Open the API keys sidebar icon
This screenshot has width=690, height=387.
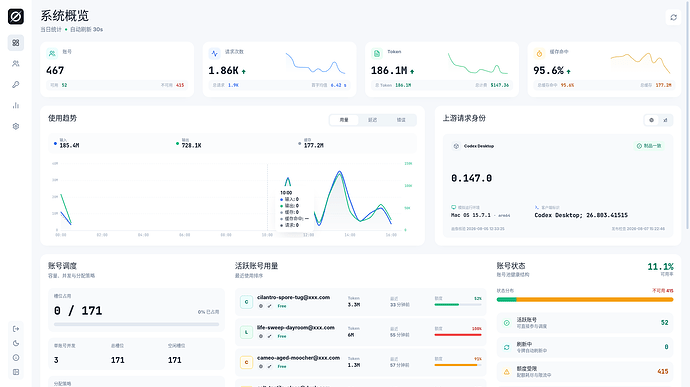(16, 85)
